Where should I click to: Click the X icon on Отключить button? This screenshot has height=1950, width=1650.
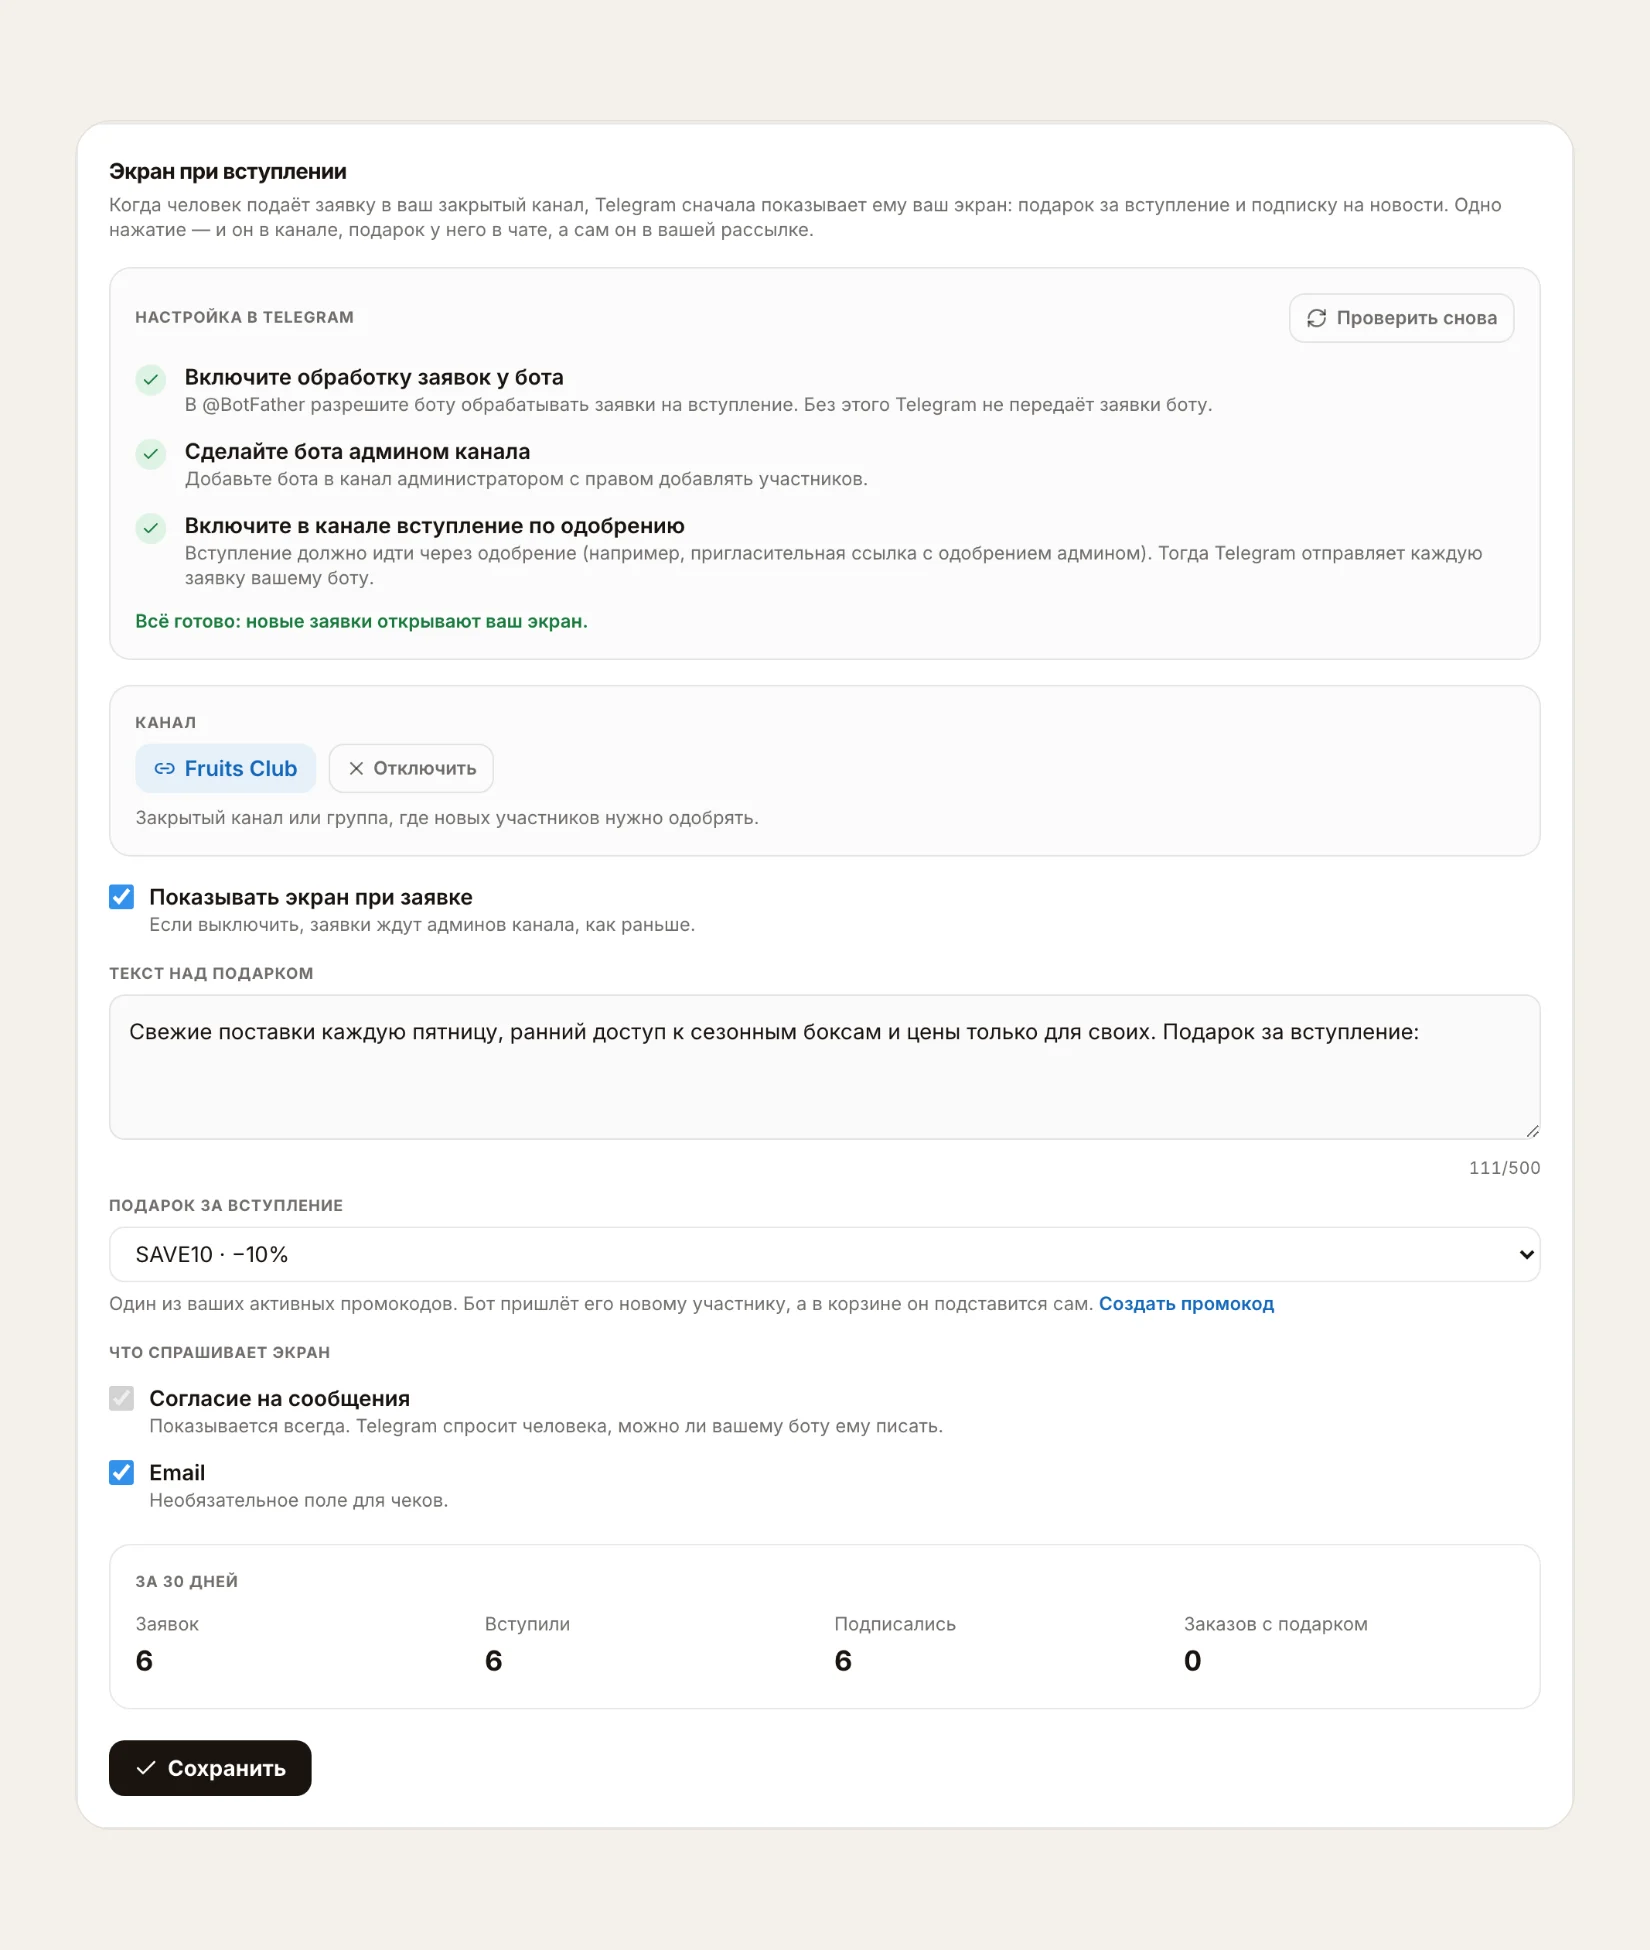click(355, 769)
